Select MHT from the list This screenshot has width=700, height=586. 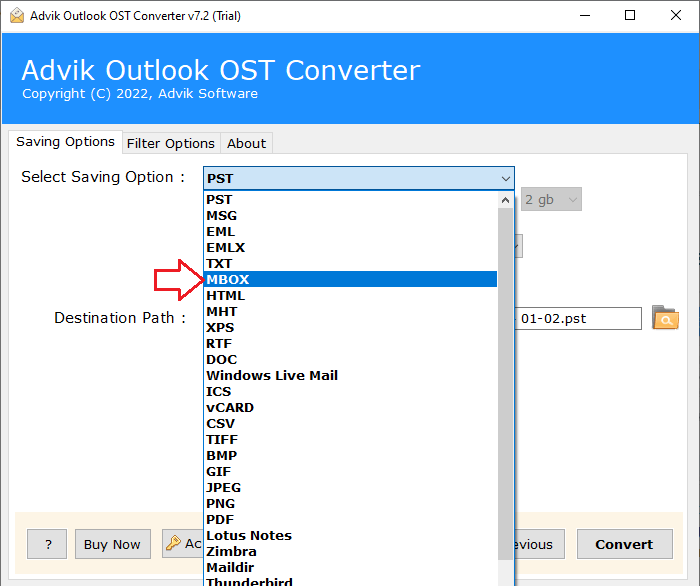pyautogui.click(x=350, y=312)
